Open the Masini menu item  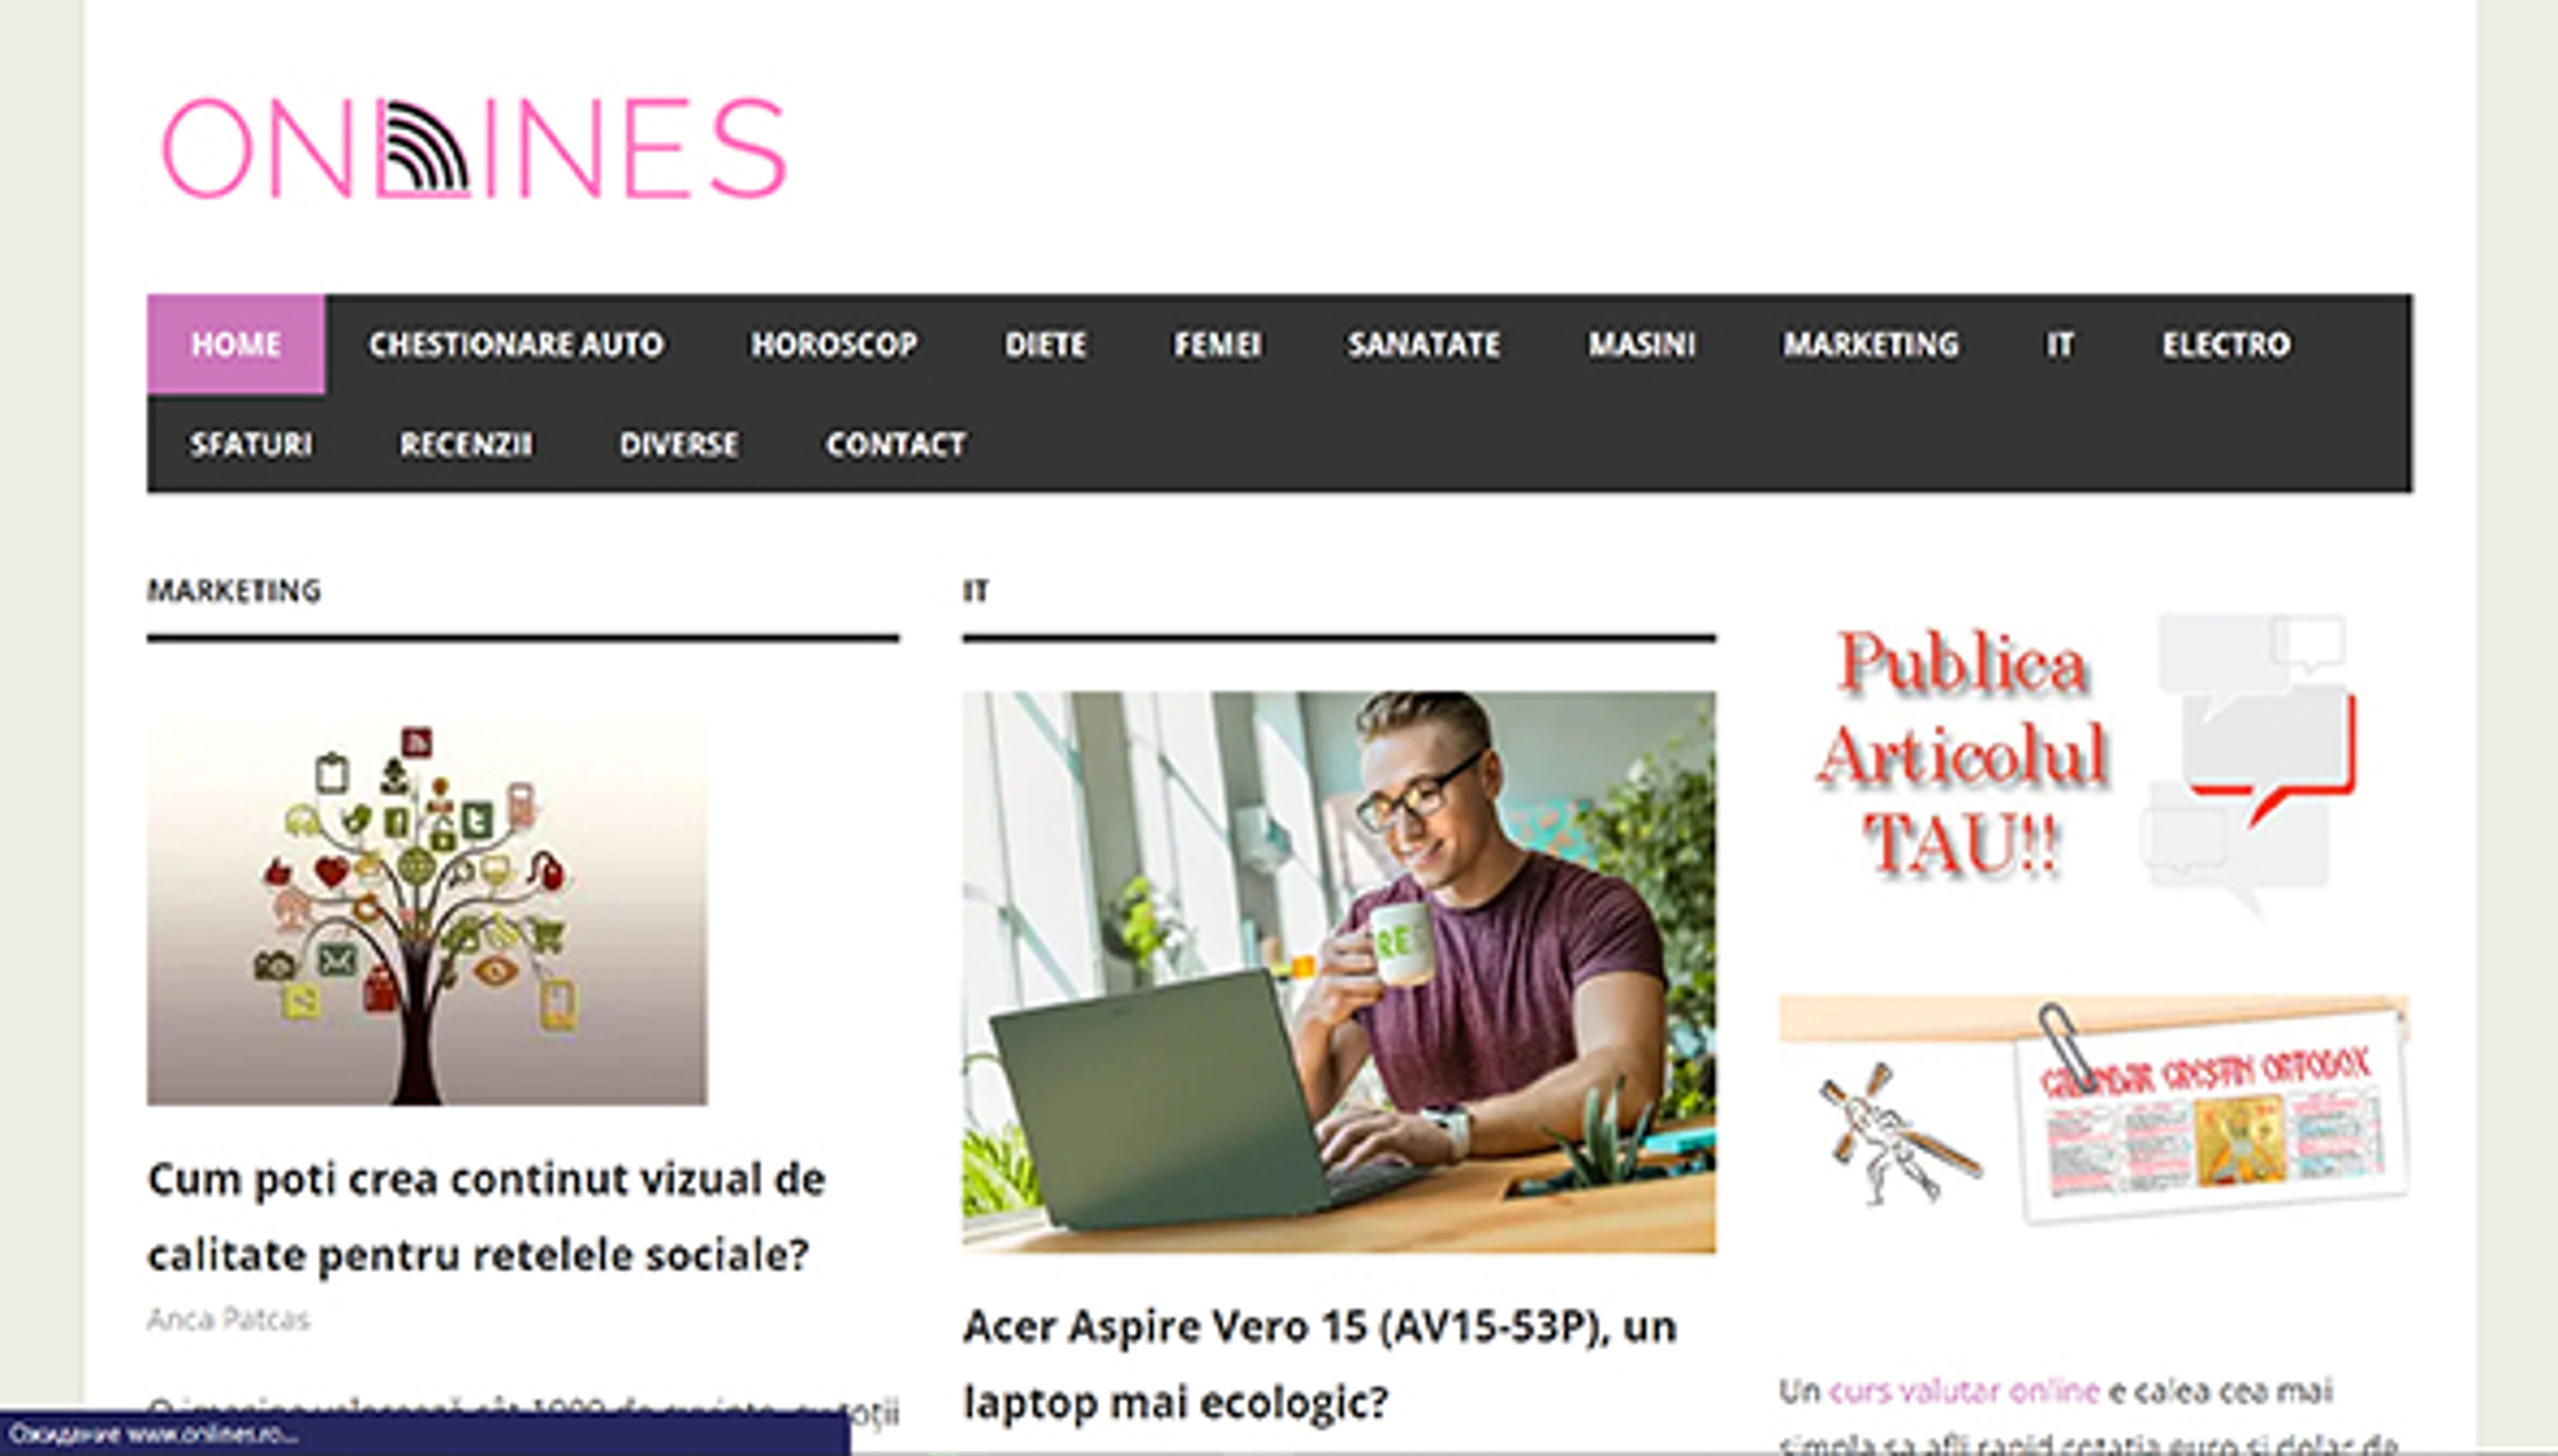[1642, 344]
